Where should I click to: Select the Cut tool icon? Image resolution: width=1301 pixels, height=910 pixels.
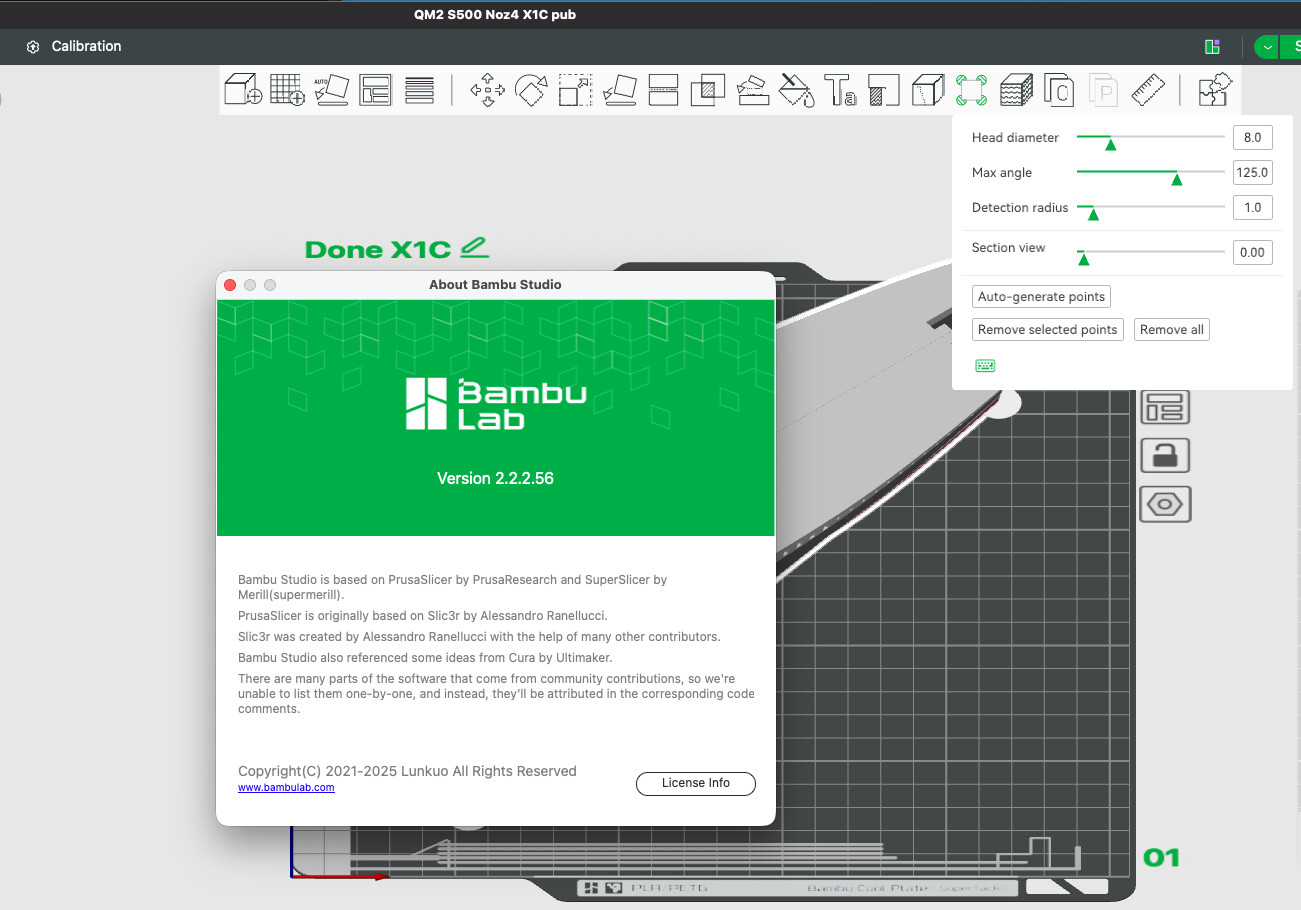664,90
